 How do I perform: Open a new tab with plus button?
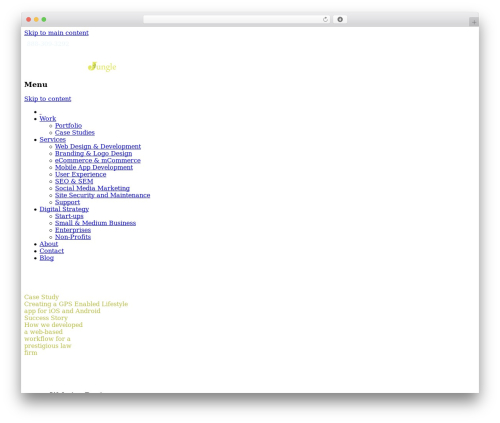point(474,22)
